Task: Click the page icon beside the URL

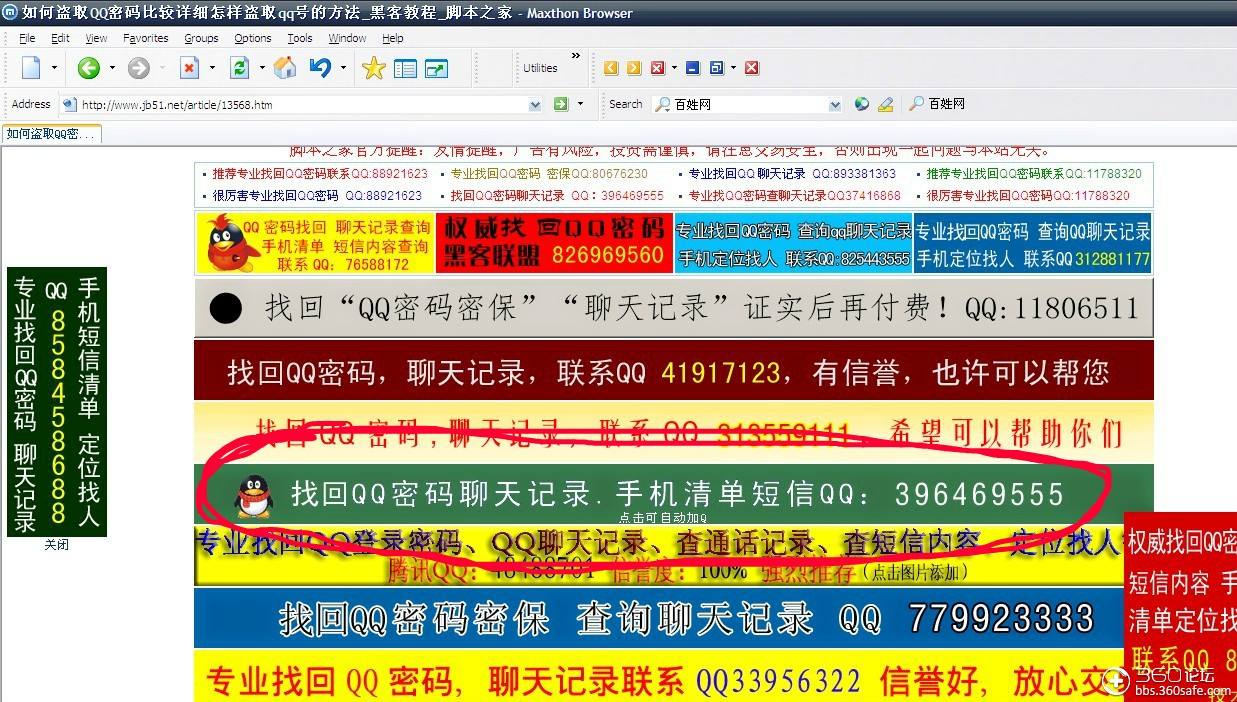Action: pos(69,104)
